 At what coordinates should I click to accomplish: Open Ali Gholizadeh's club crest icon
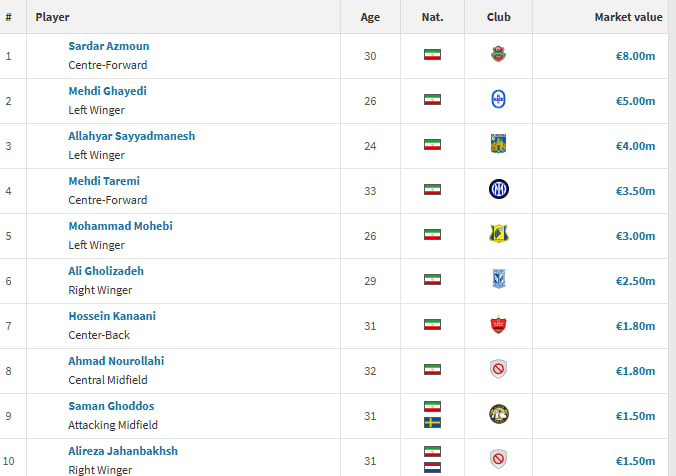(499, 279)
